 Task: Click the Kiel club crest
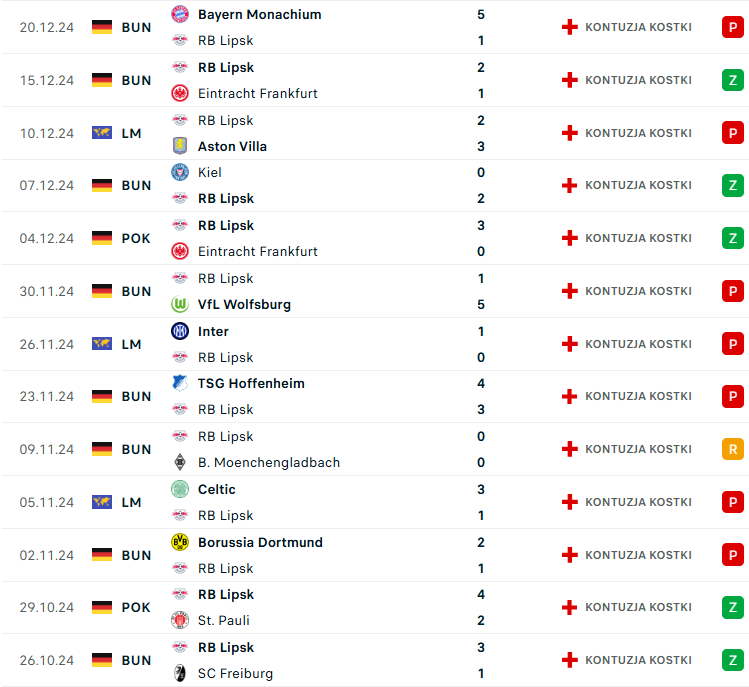coord(180,172)
